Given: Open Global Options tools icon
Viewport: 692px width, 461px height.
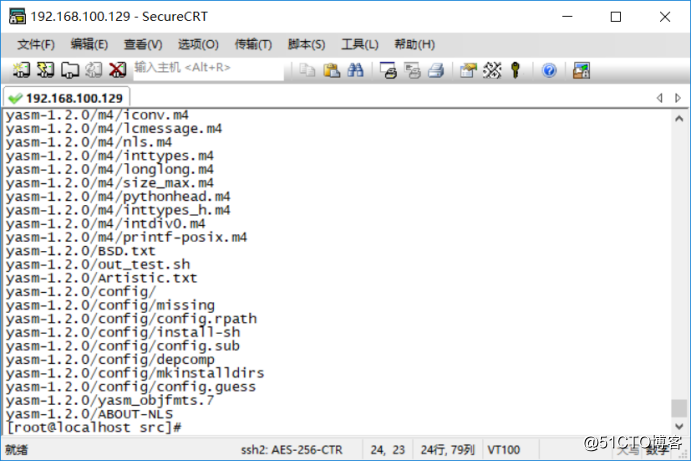Looking at the screenshot, I should 492,70.
